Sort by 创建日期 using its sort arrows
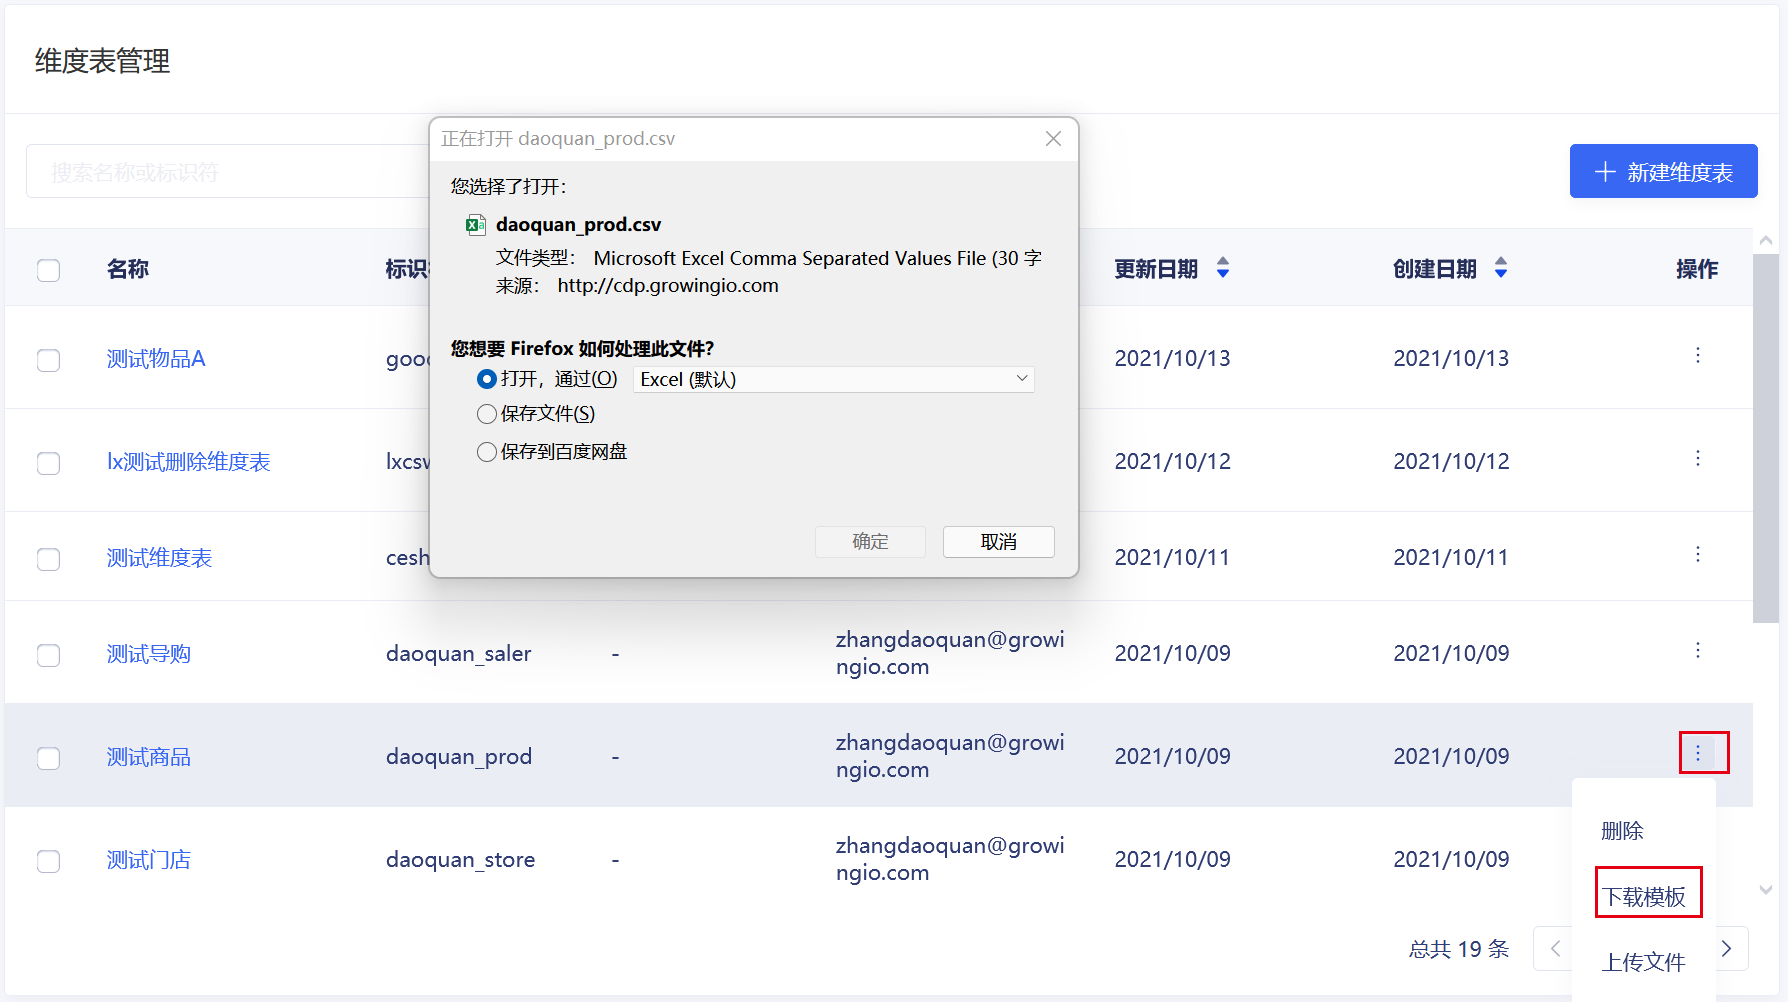Viewport: 1788px width, 1002px height. click(1500, 268)
